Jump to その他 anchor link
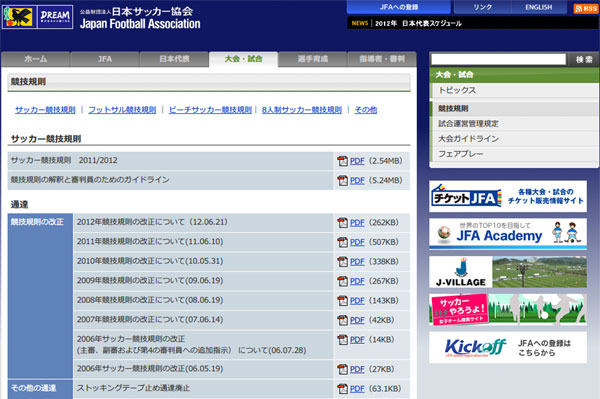Screen dimensions: 600x399 [x=365, y=110]
